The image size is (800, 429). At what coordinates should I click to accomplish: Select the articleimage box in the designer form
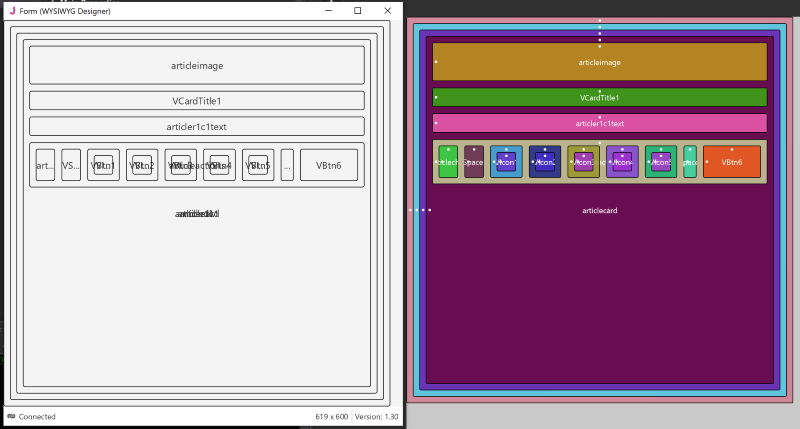197,65
